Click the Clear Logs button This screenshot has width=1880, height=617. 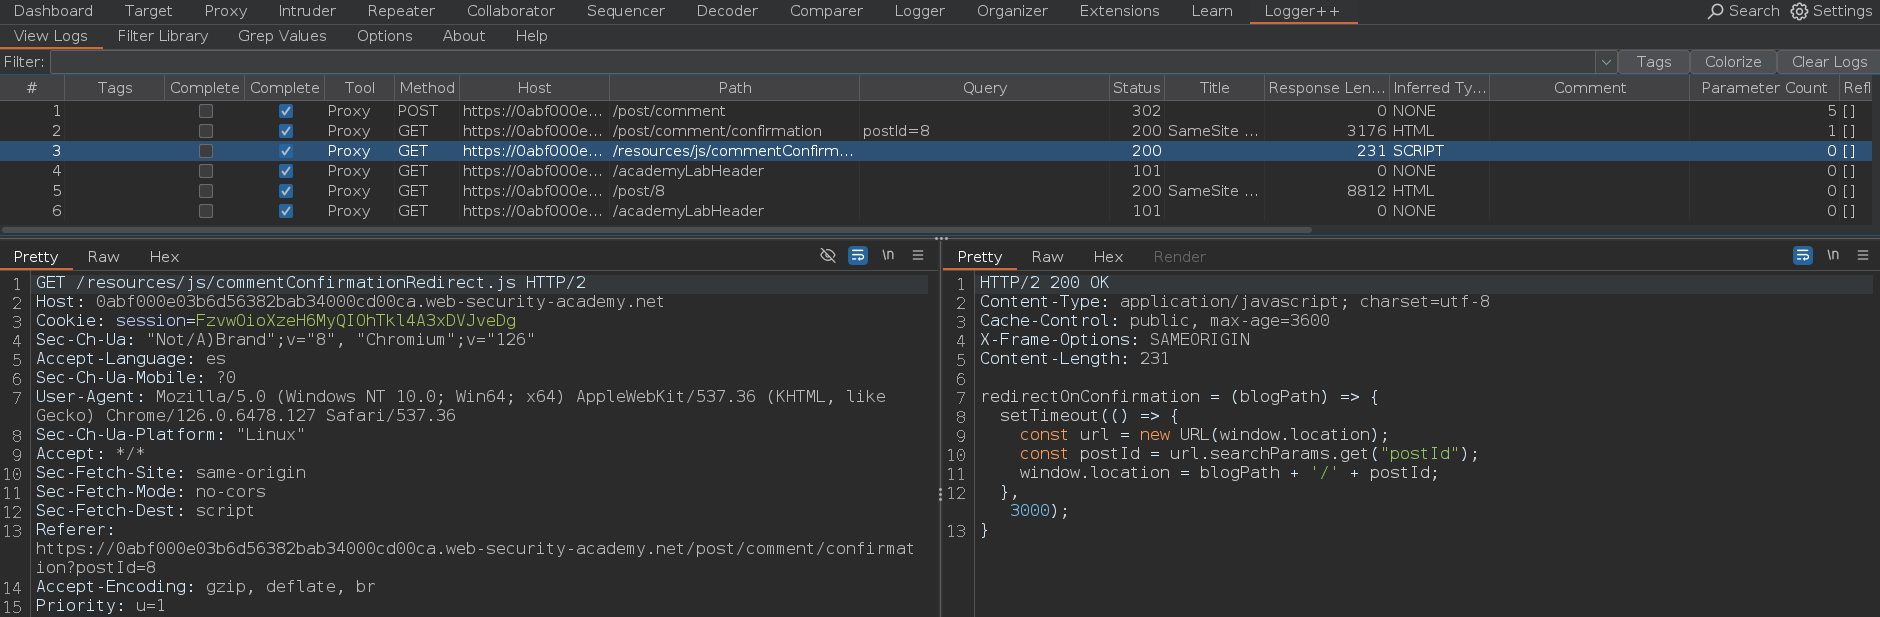[x=1829, y=62]
